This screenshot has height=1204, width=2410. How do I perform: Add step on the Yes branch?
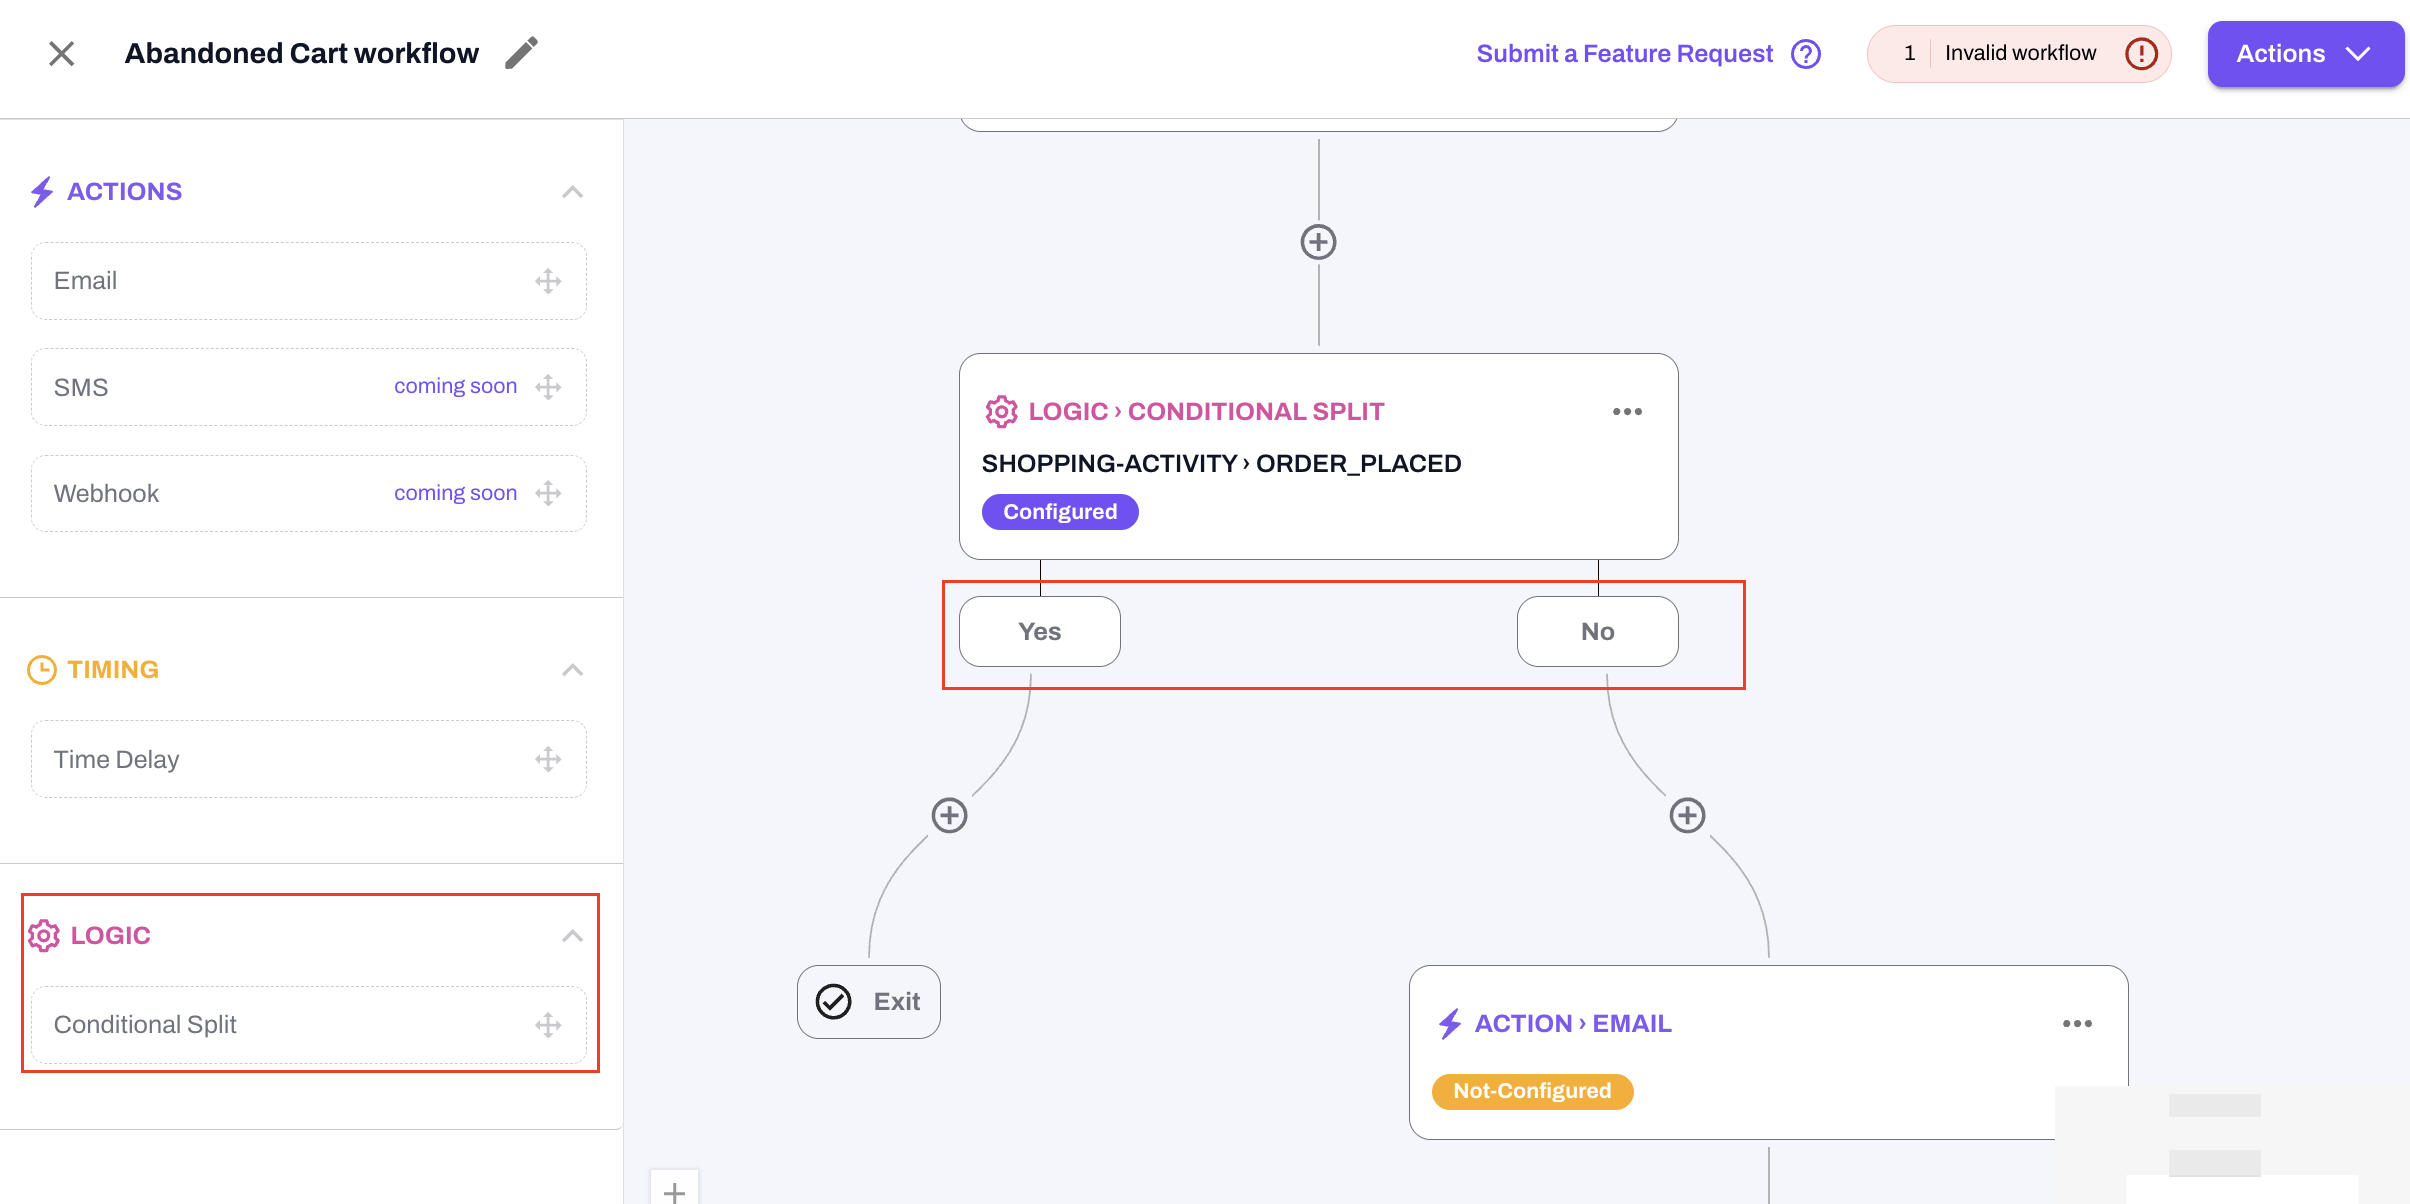click(x=949, y=815)
